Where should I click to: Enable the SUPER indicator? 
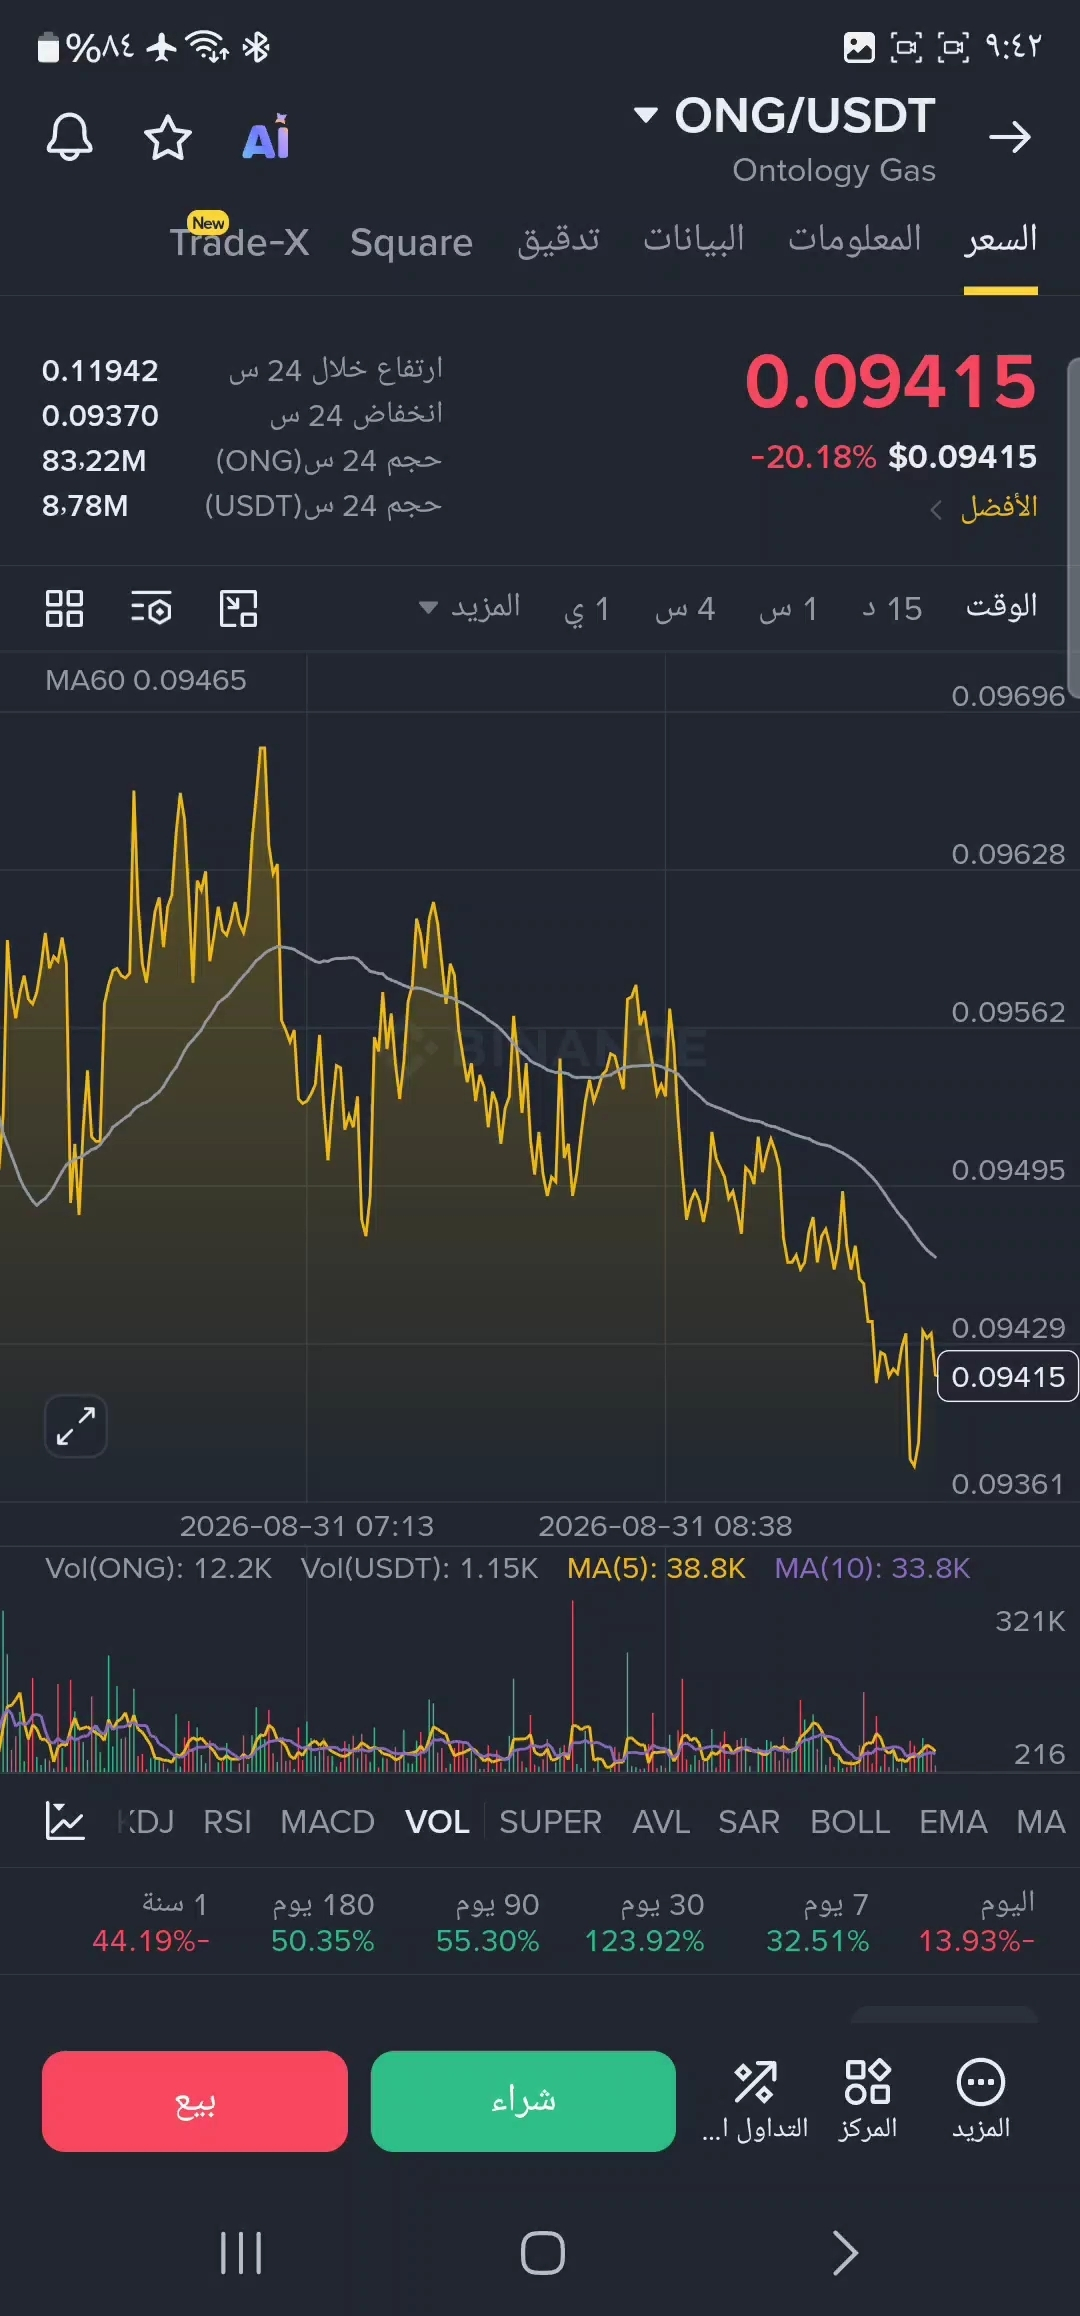tap(550, 1822)
